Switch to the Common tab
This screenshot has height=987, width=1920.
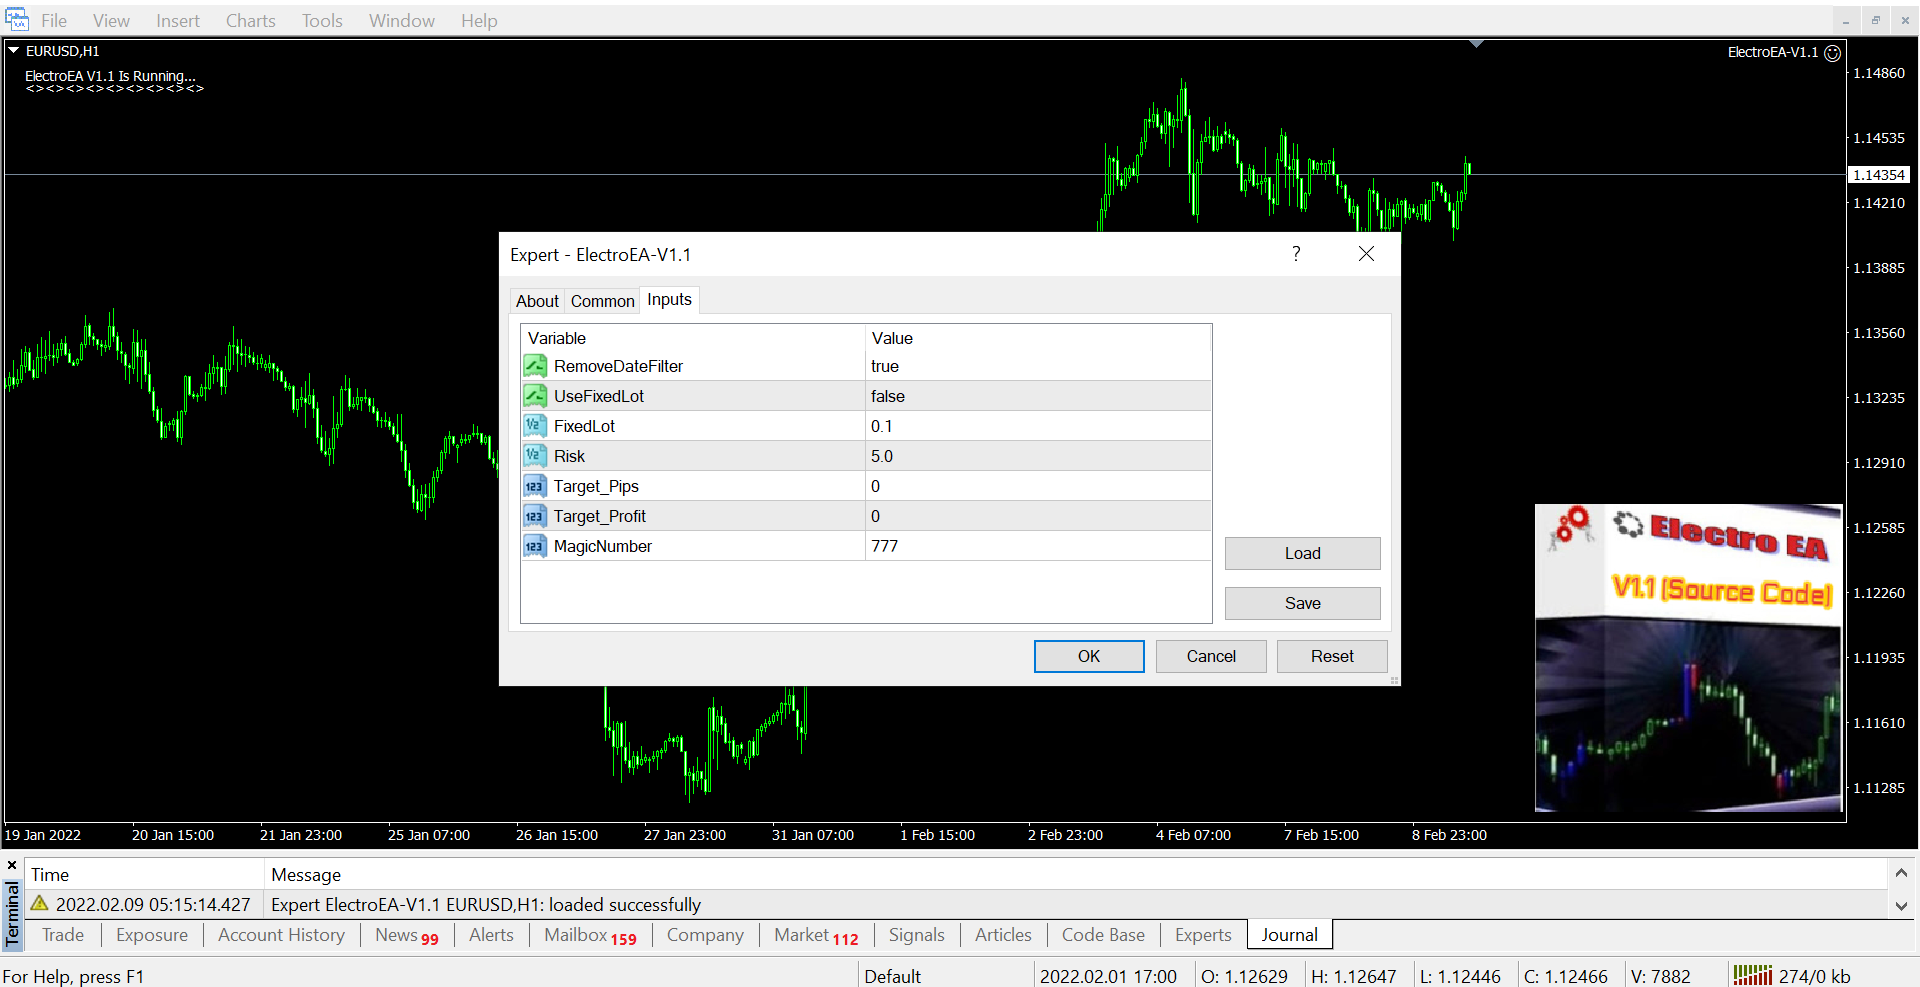point(602,301)
